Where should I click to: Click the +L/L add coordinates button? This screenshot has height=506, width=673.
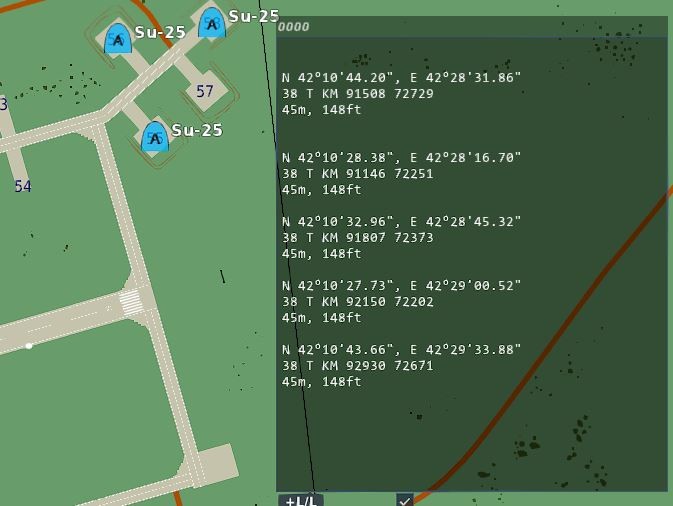(x=301, y=500)
